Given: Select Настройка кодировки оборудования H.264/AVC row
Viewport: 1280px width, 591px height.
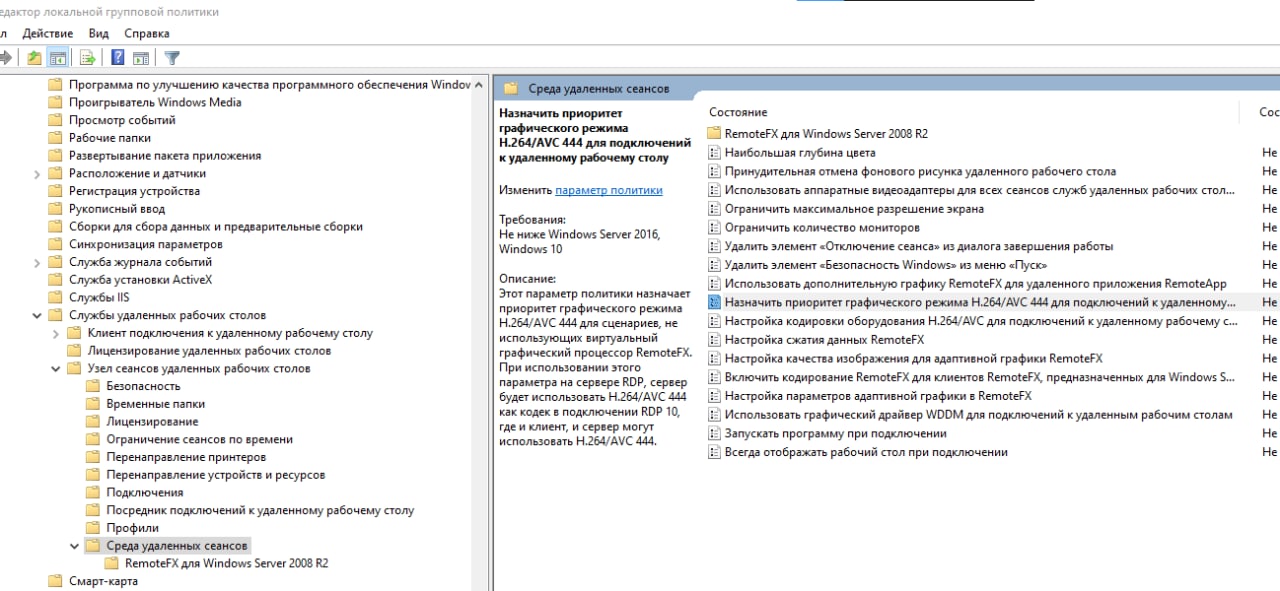Looking at the screenshot, I should (x=980, y=321).
